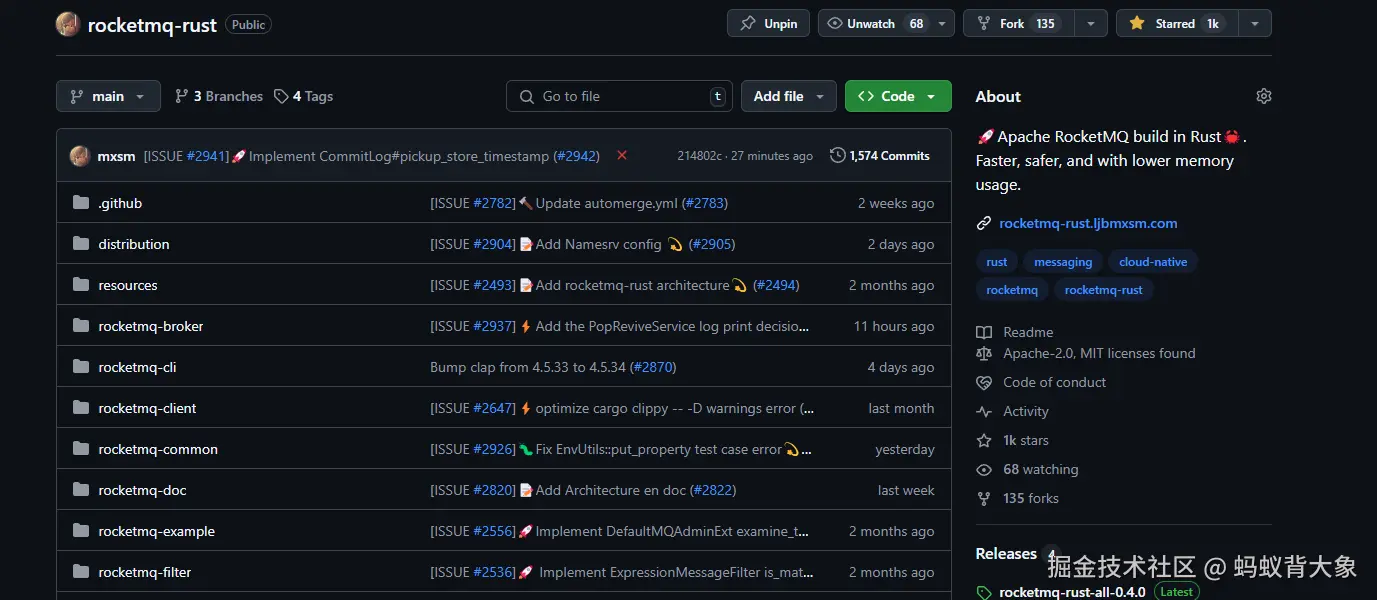This screenshot has width=1377, height=600.
Task: Click the folder icon for .github
Action: (x=81, y=203)
